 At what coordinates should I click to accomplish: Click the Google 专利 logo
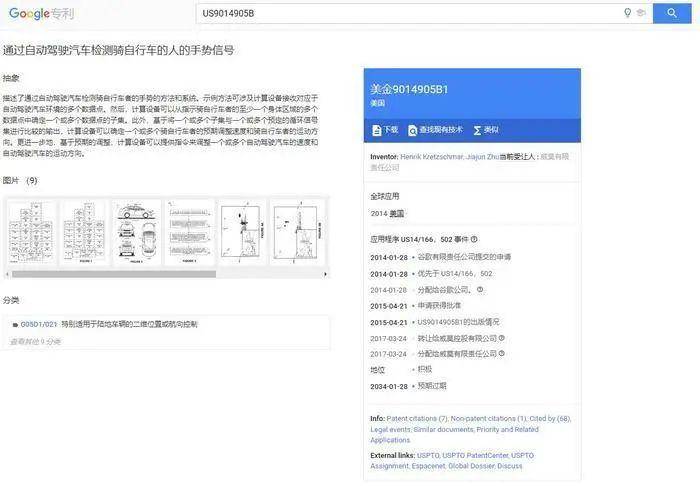tap(41, 13)
